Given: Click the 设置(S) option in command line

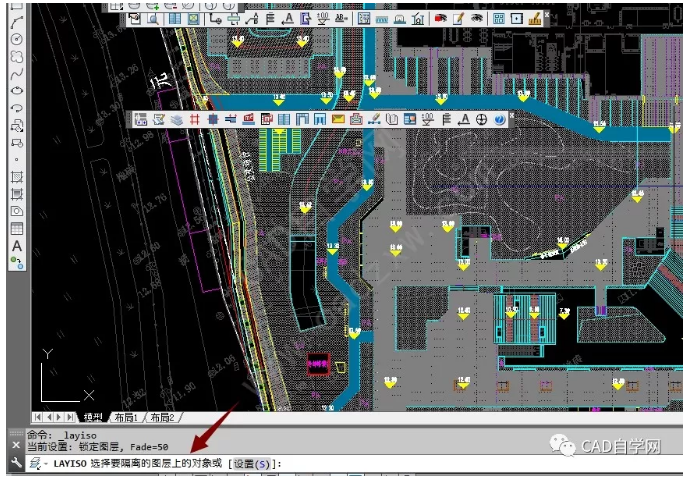Looking at the screenshot, I should click(x=252, y=464).
